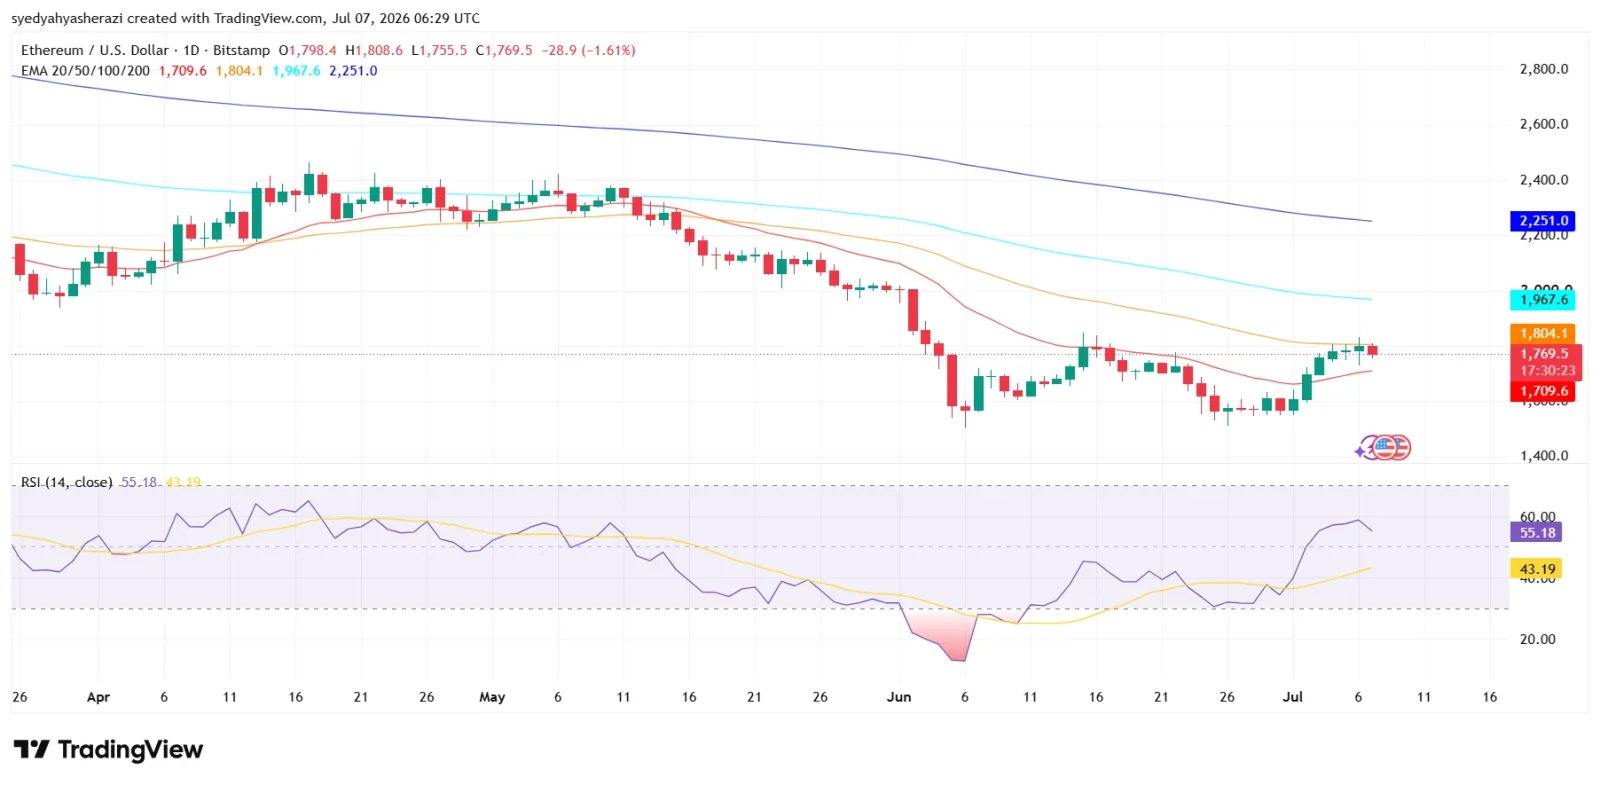The image size is (1600, 785).
Task: Click the syedyahyasherazi TradingView.com attribution text
Action: coord(246,18)
